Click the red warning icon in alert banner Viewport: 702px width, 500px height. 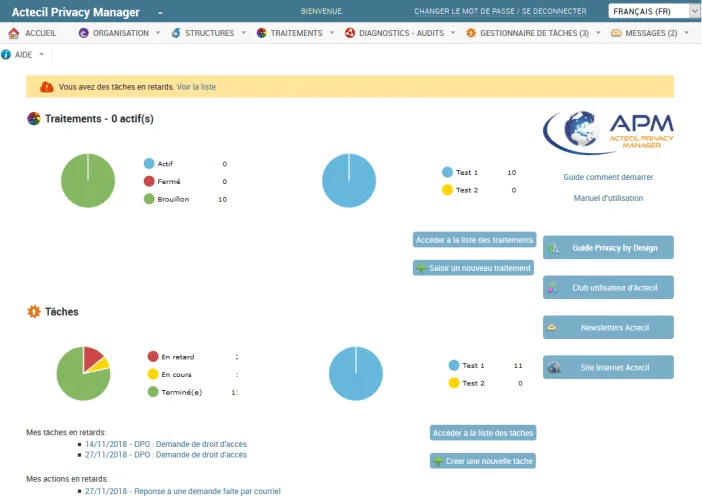pos(47,87)
